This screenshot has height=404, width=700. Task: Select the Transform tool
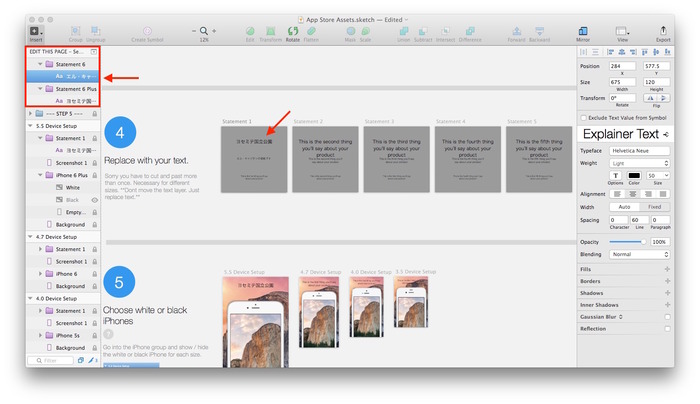pos(271,31)
